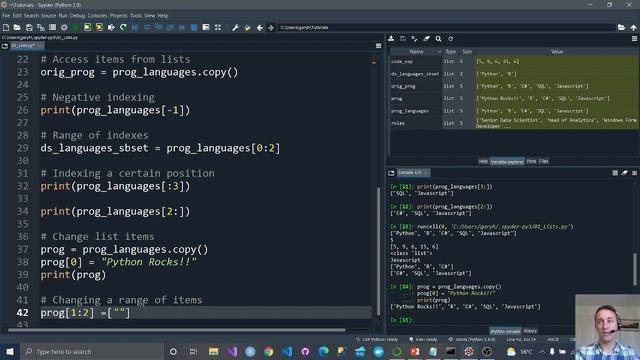Open the Debug menu

pyautogui.click(x=77, y=16)
